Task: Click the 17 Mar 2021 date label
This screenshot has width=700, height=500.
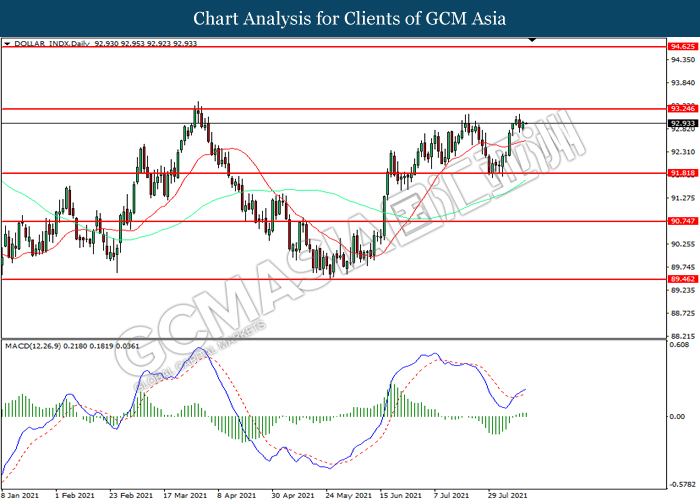Action: click(x=186, y=494)
